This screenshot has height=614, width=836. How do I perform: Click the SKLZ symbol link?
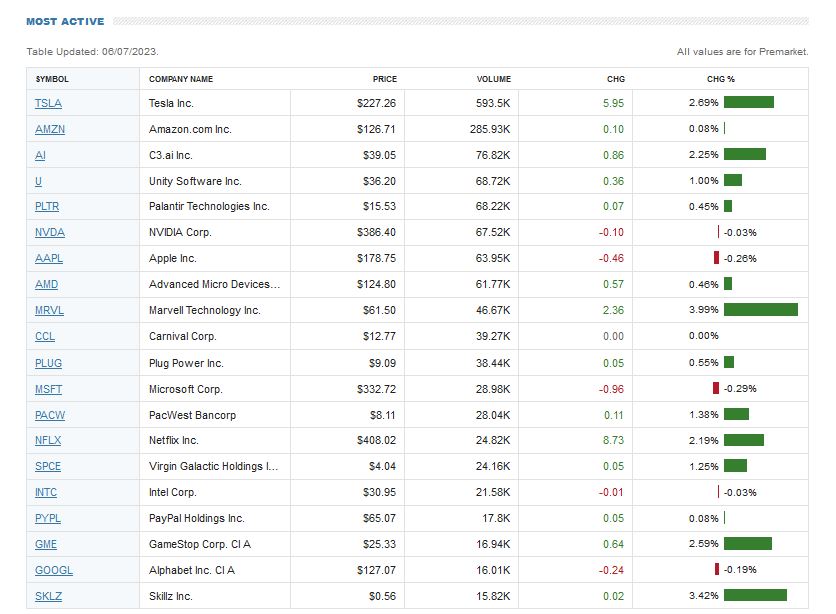click(x=48, y=597)
